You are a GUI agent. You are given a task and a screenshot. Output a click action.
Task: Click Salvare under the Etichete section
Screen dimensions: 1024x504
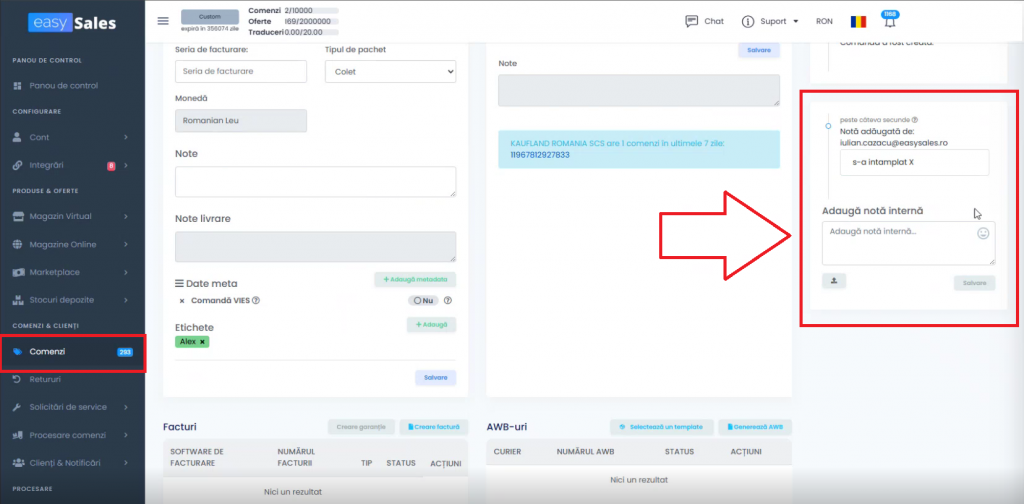click(x=436, y=377)
